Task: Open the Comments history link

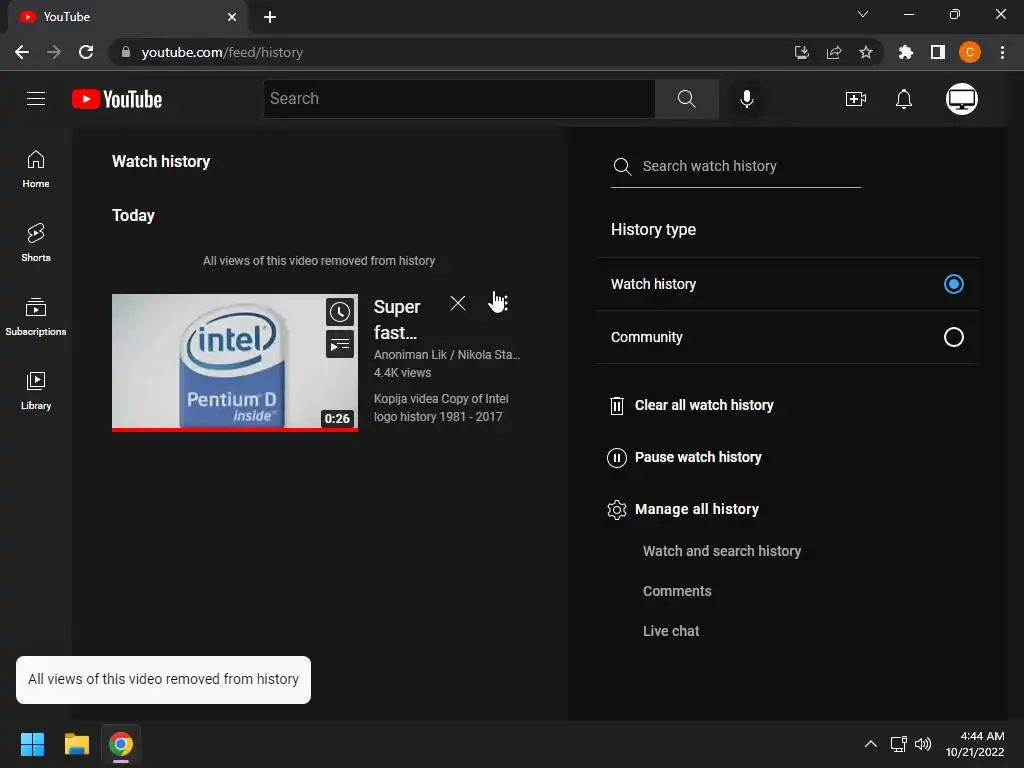Action: pos(677,591)
